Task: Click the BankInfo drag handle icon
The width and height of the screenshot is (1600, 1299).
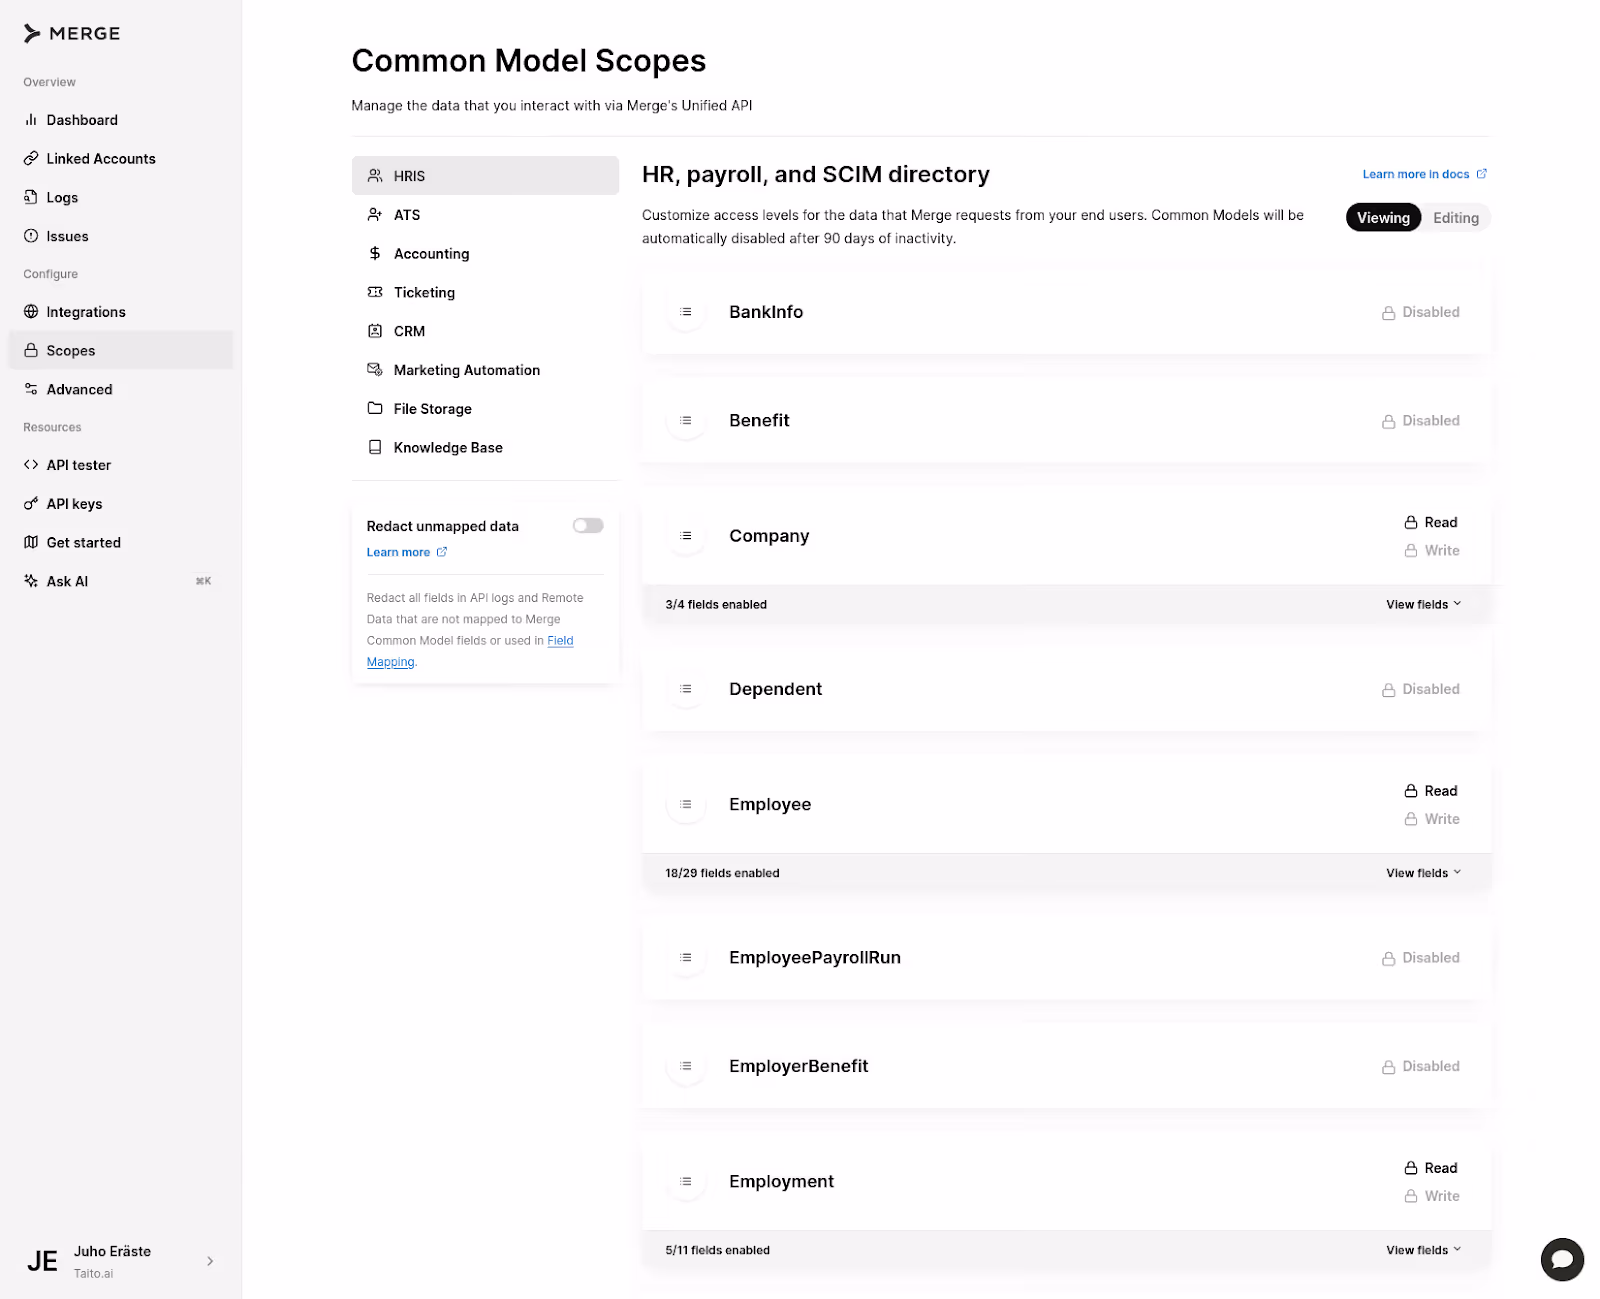Action: pyautogui.click(x=686, y=312)
